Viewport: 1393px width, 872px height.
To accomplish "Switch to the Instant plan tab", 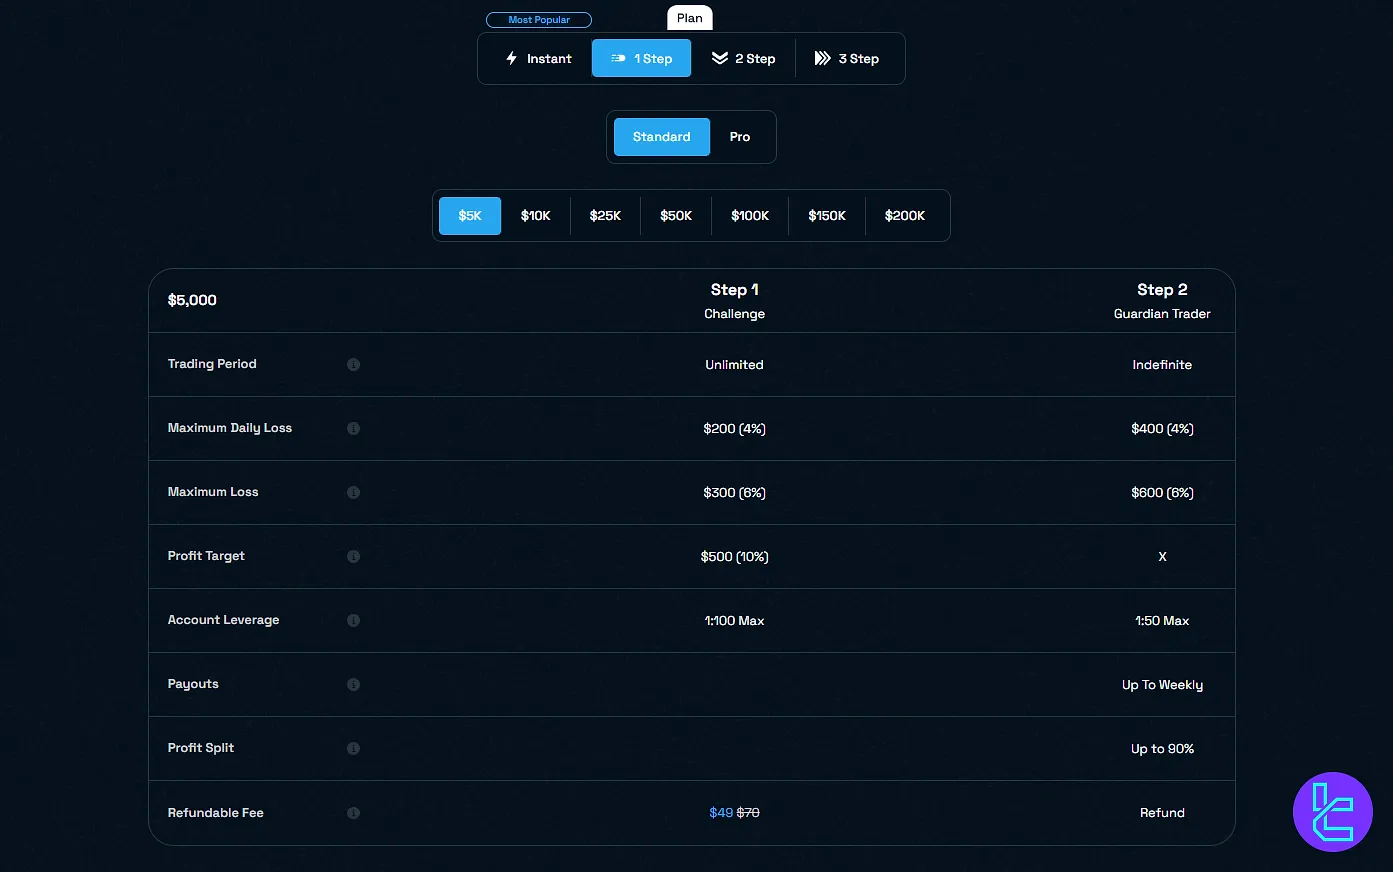I will [x=538, y=59].
